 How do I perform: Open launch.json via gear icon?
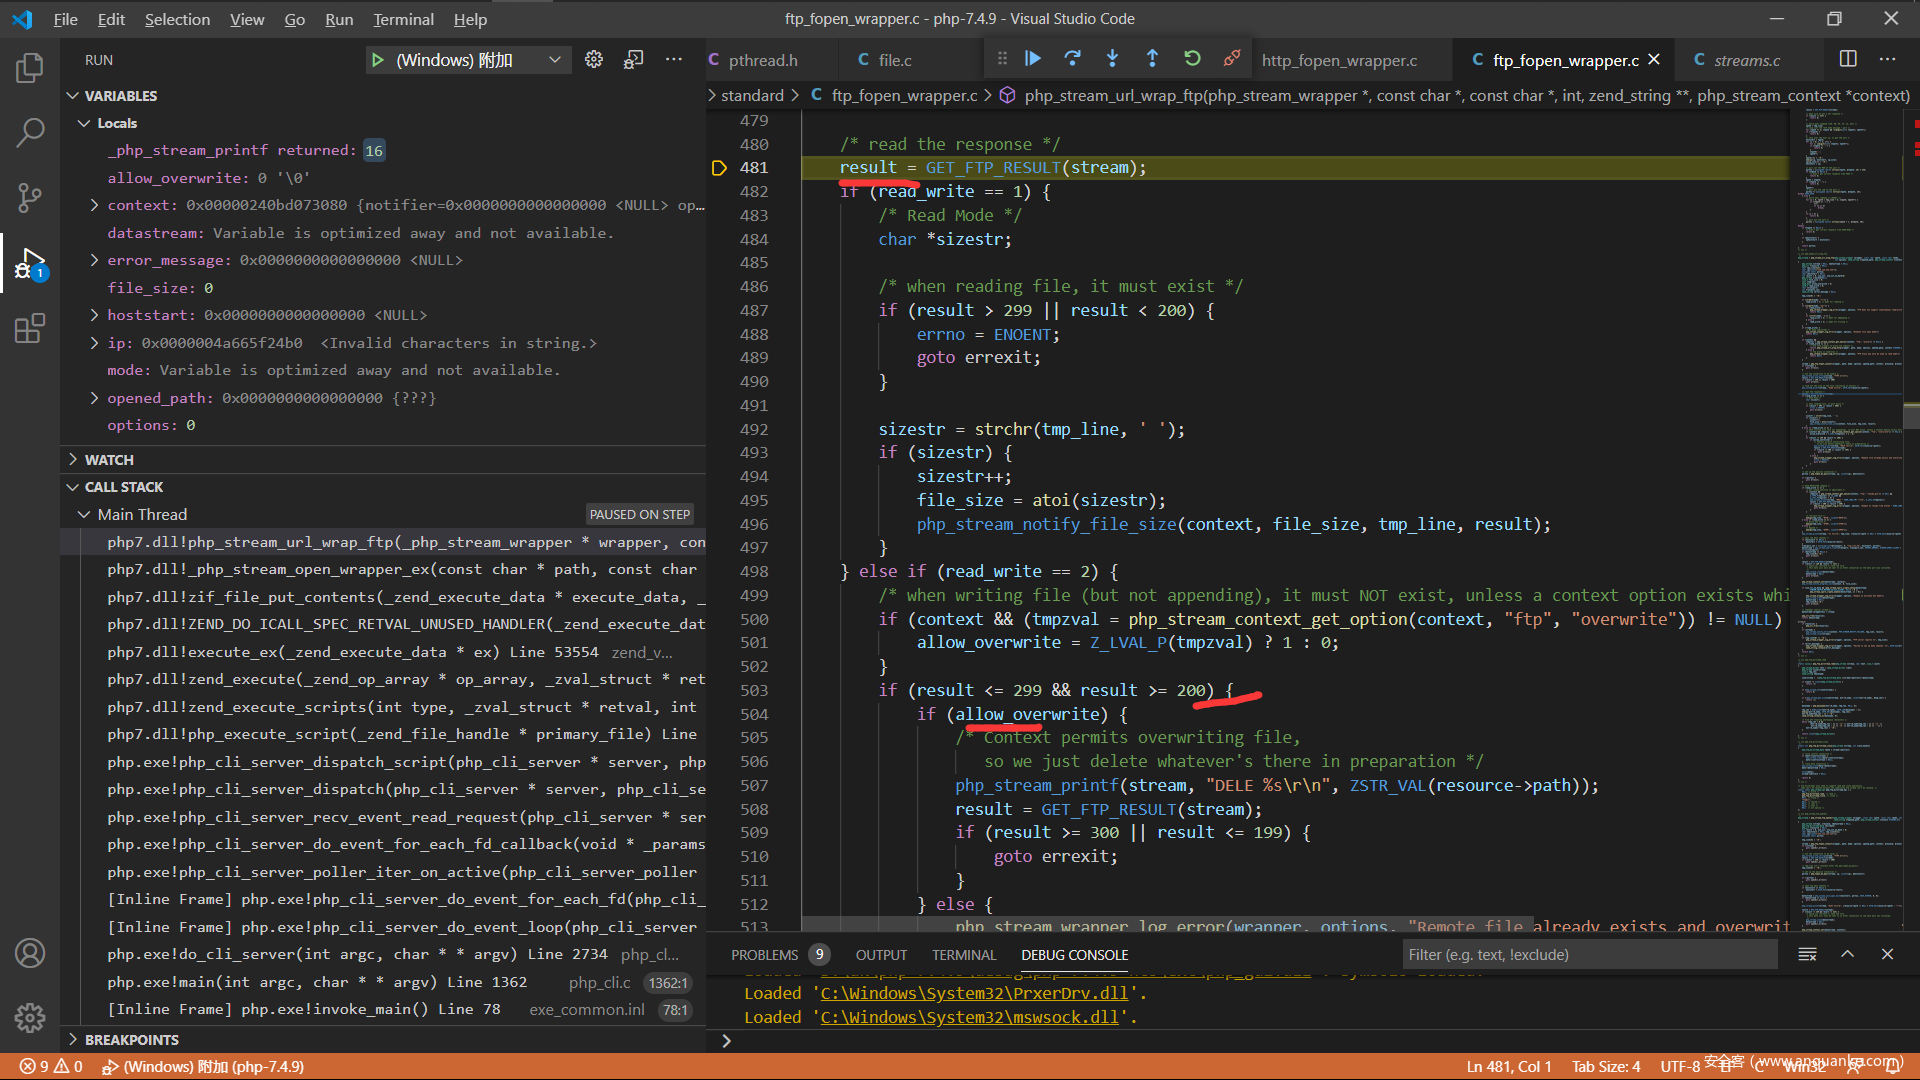pos(594,60)
